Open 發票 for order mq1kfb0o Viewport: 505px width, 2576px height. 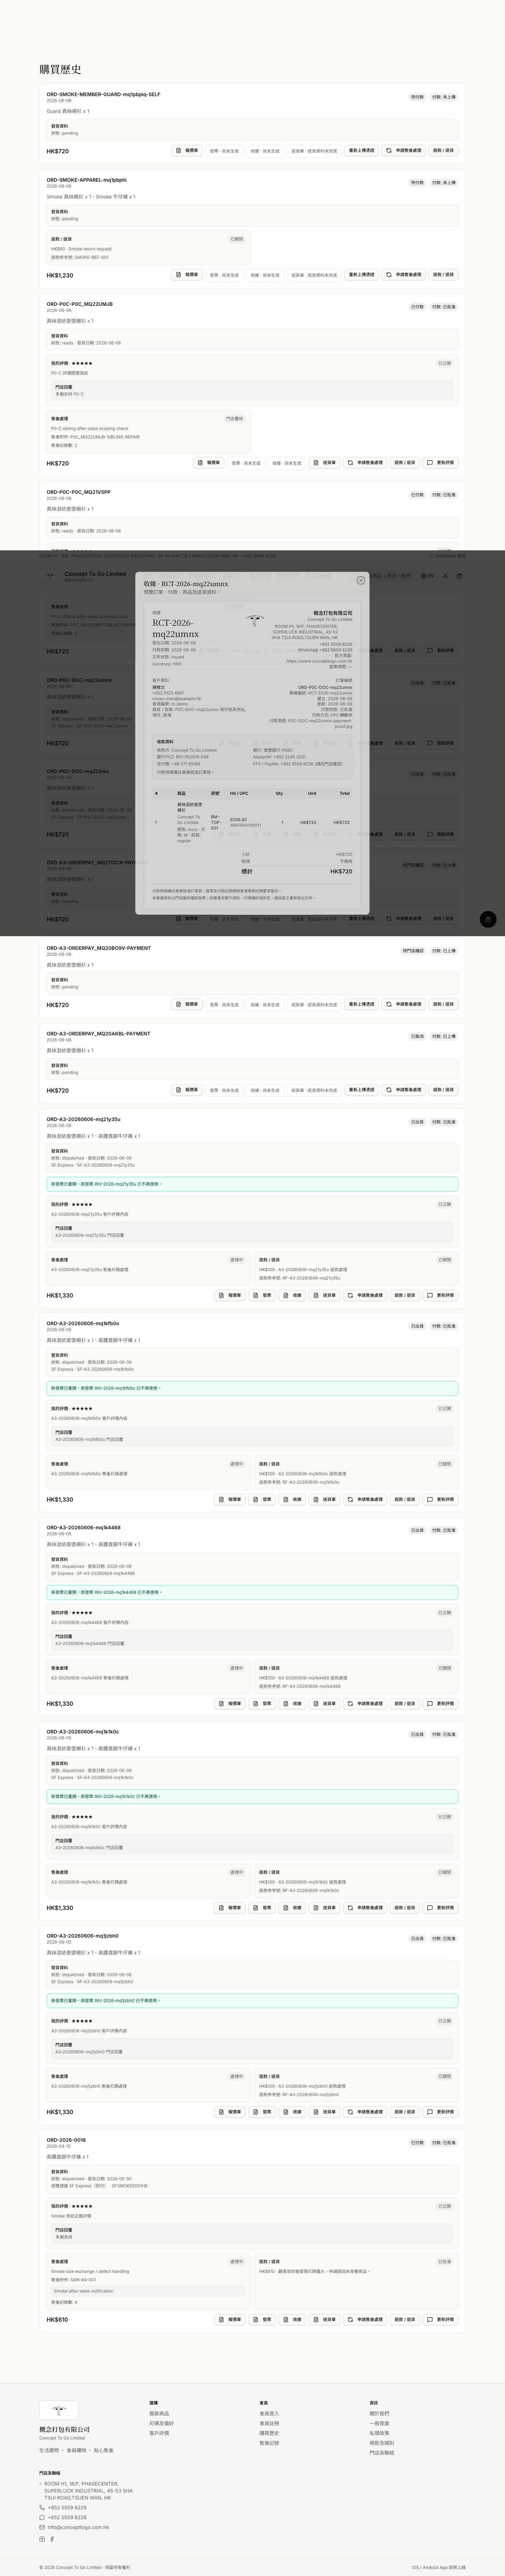[262, 1500]
